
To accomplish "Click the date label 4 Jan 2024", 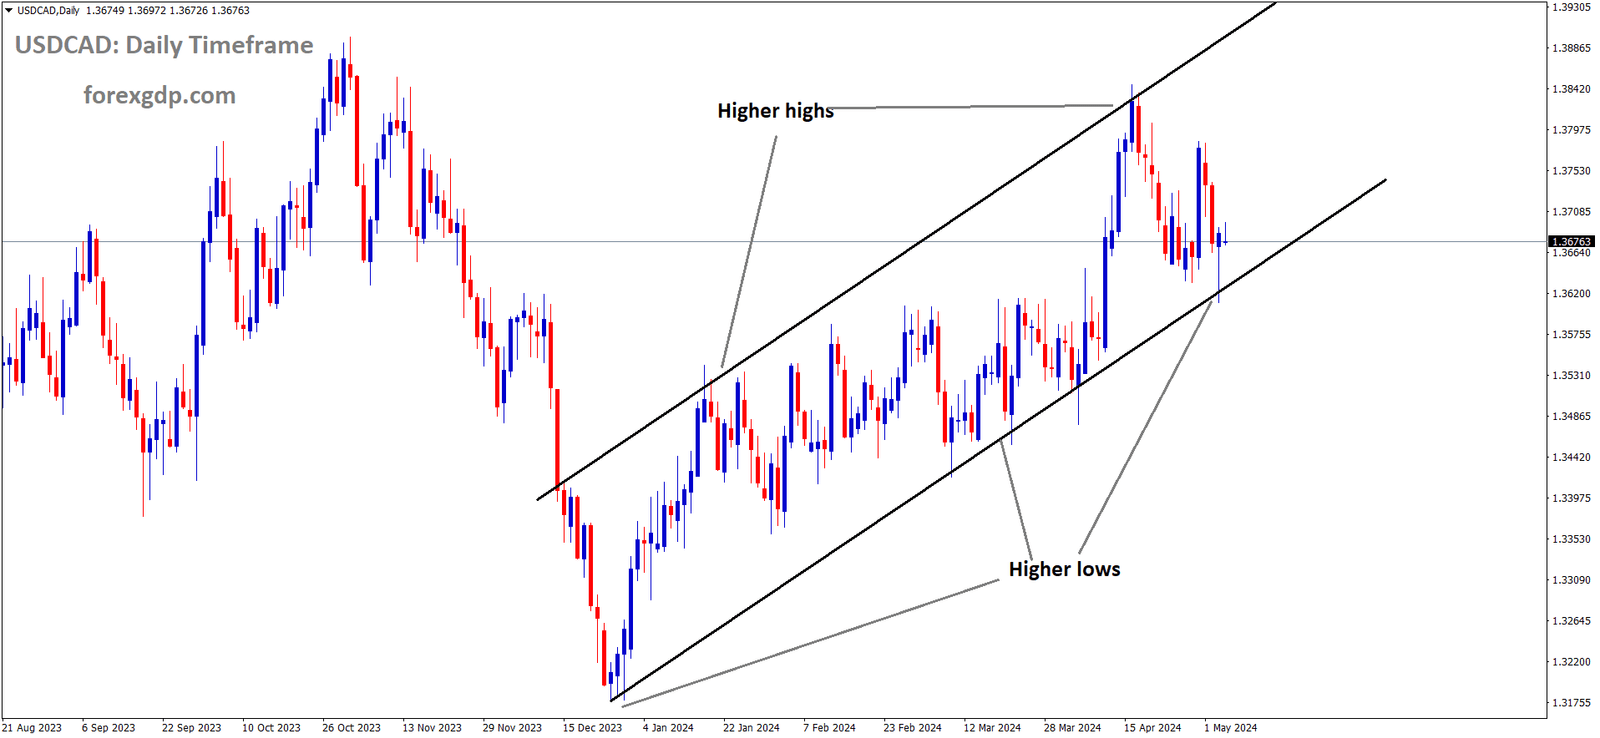I will [668, 728].
